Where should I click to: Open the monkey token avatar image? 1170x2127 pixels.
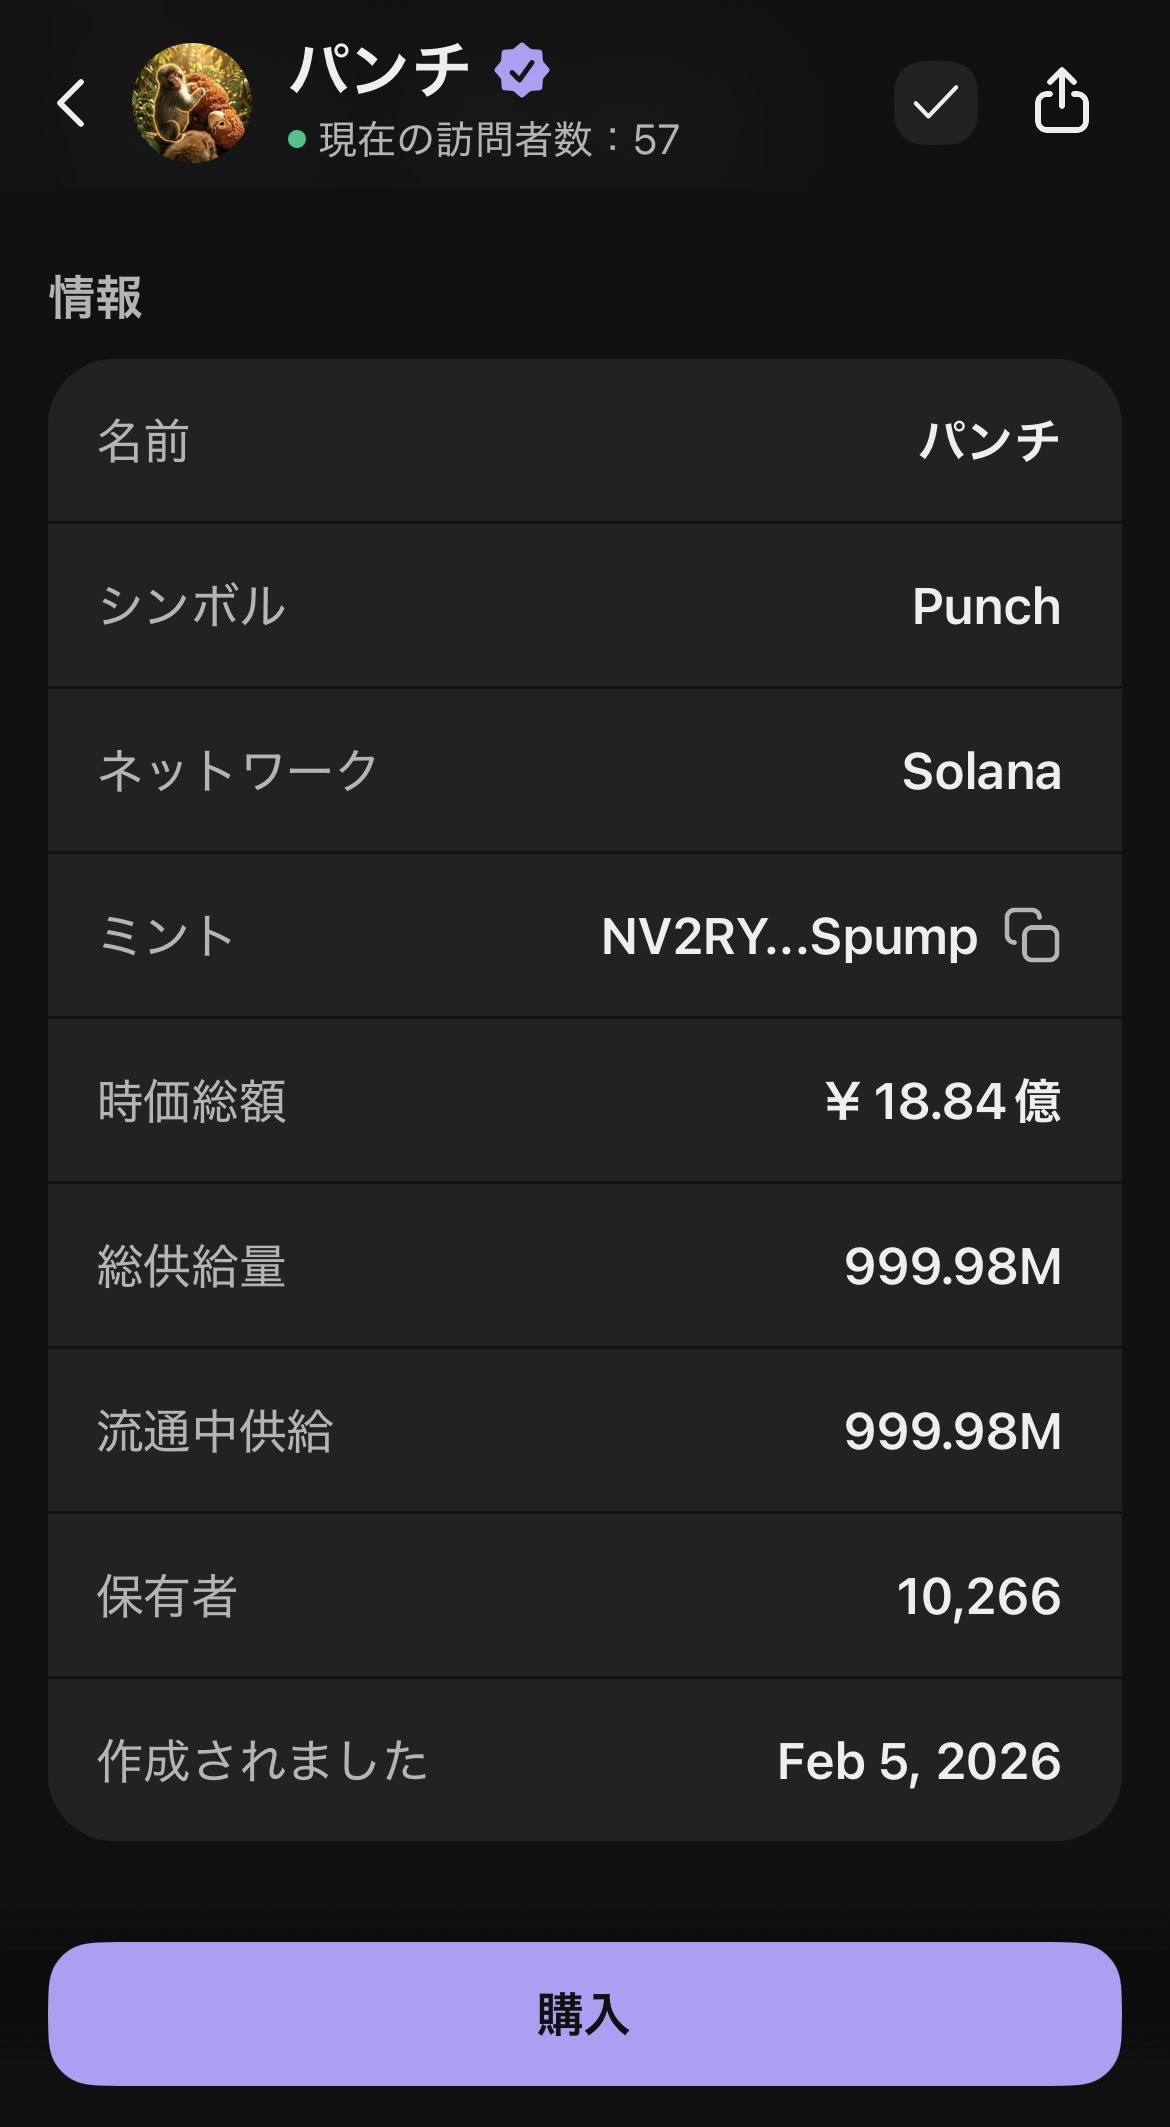[x=192, y=102]
